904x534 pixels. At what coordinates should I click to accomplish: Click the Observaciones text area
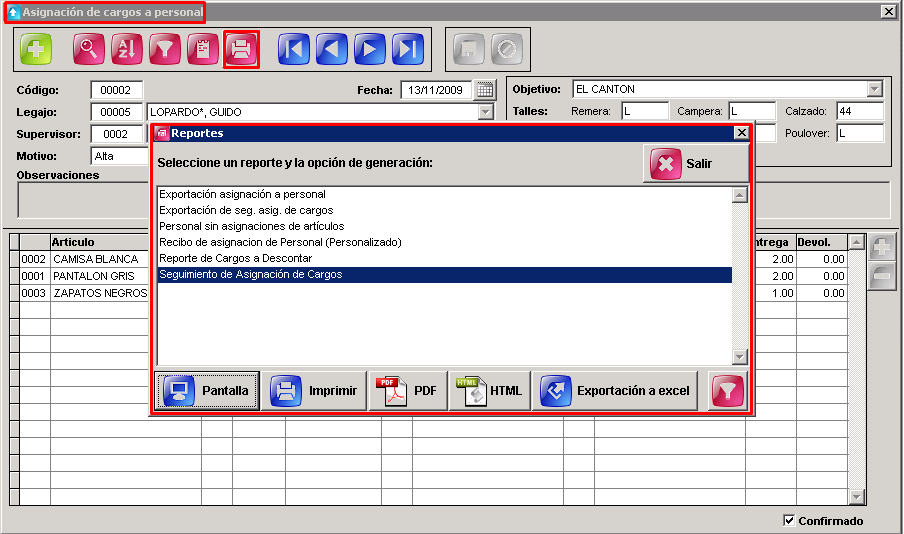83,200
